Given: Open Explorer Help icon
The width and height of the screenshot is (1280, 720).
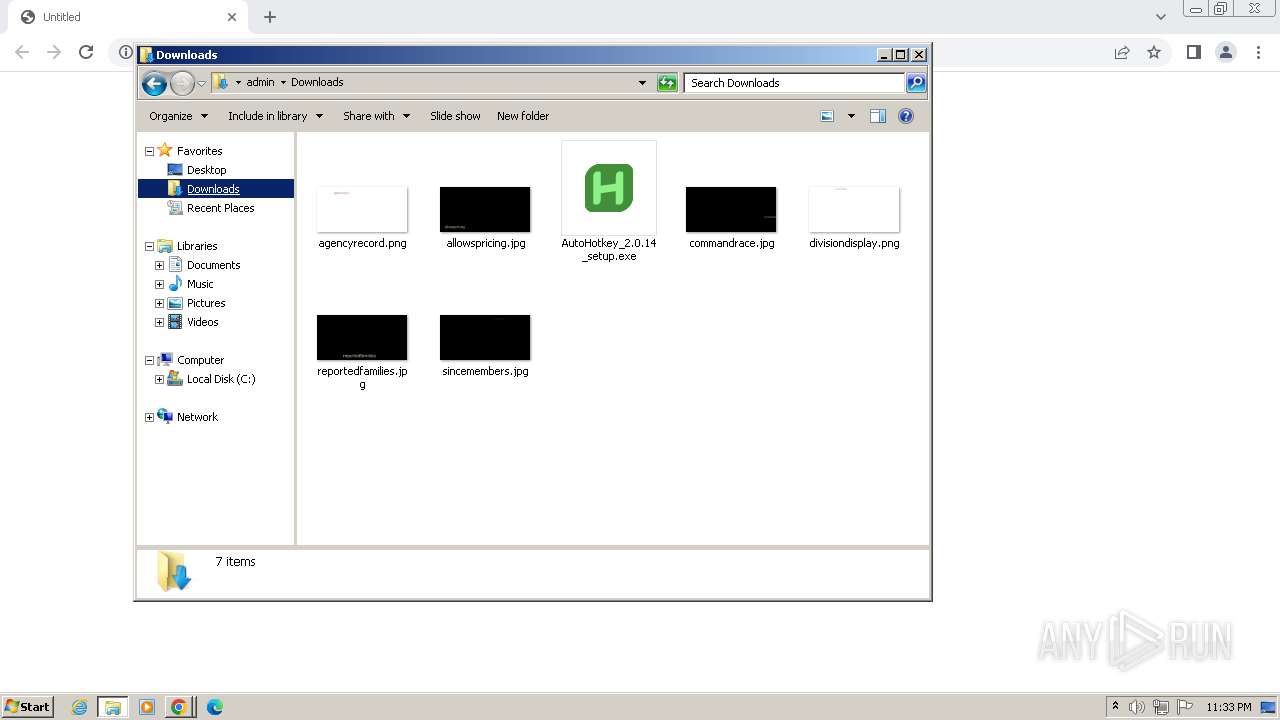Looking at the screenshot, I should [906, 116].
